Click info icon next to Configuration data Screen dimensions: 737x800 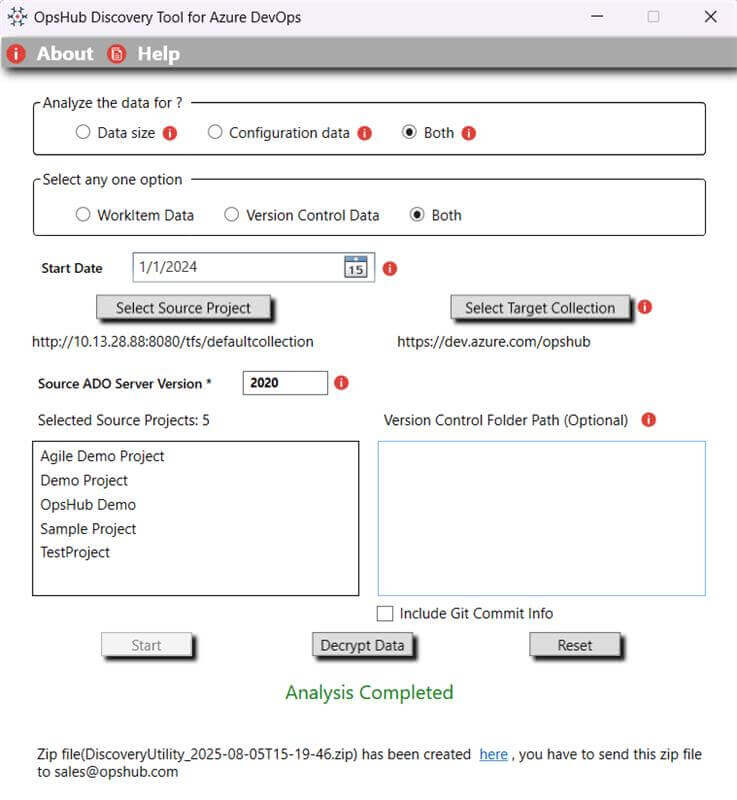pyautogui.click(x=365, y=133)
